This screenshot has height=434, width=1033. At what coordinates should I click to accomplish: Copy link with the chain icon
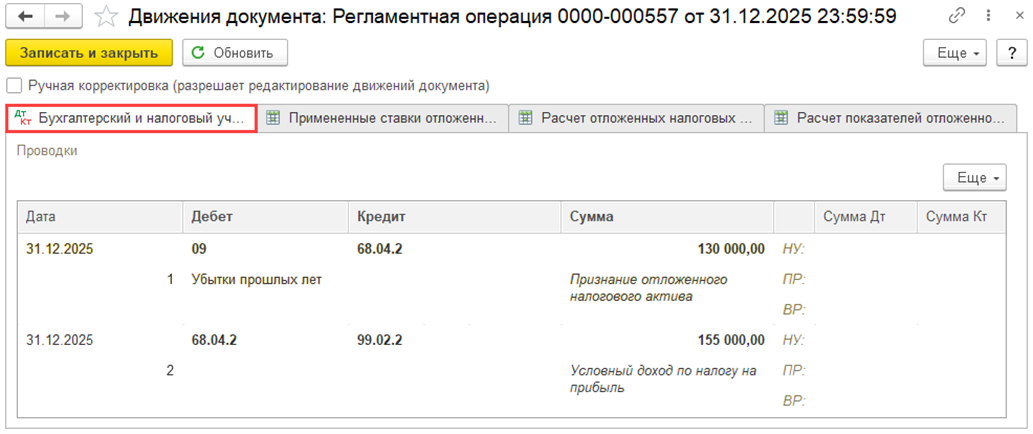[958, 17]
